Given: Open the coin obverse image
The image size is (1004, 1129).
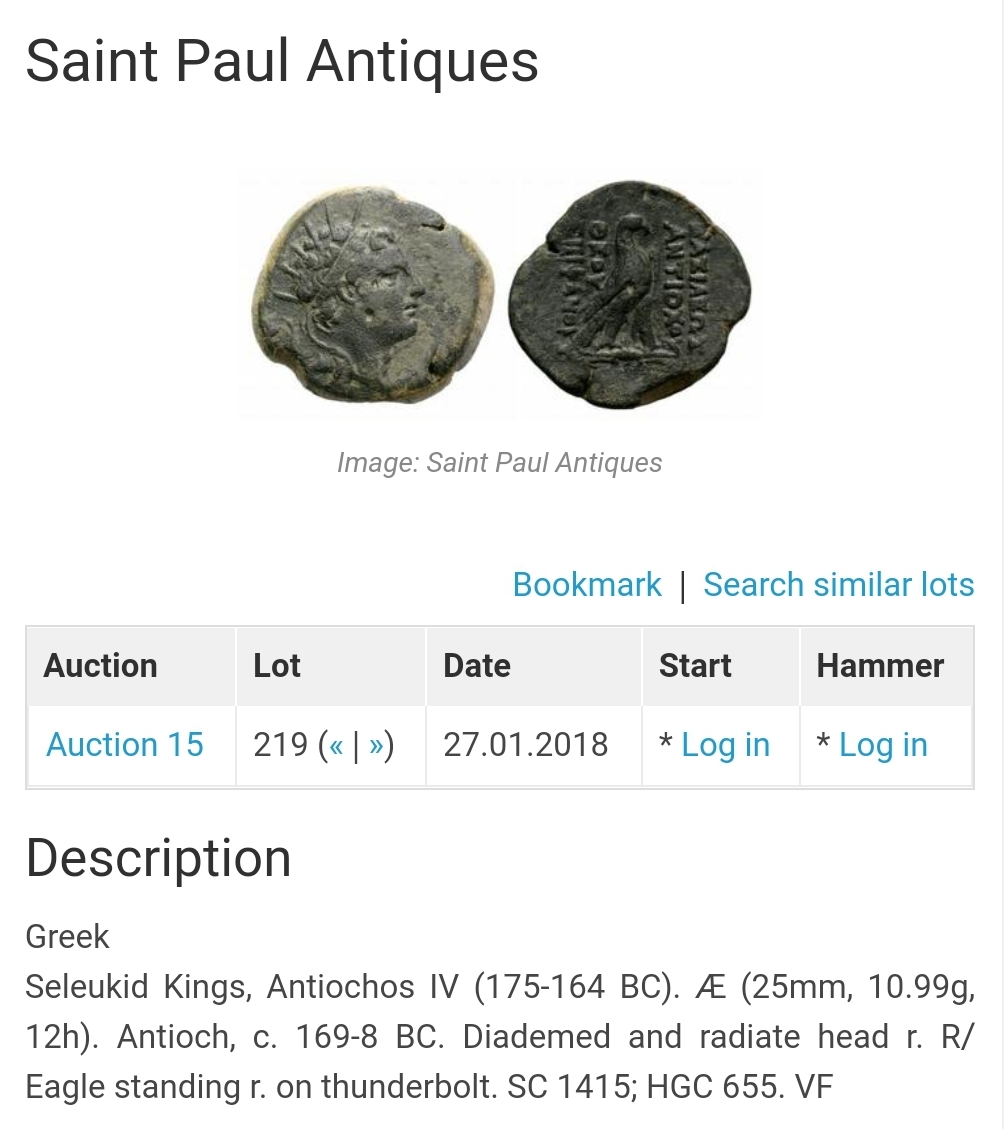Looking at the screenshot, I should 372,295.
